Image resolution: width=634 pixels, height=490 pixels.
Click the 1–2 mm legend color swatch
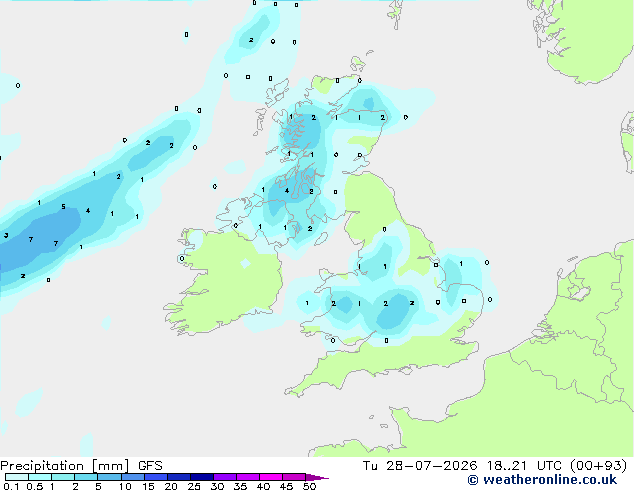(x=63, y=477)
